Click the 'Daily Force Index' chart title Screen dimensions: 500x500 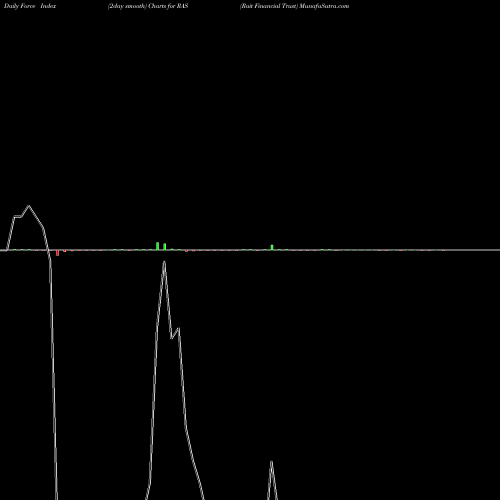[x=30, y=6]
